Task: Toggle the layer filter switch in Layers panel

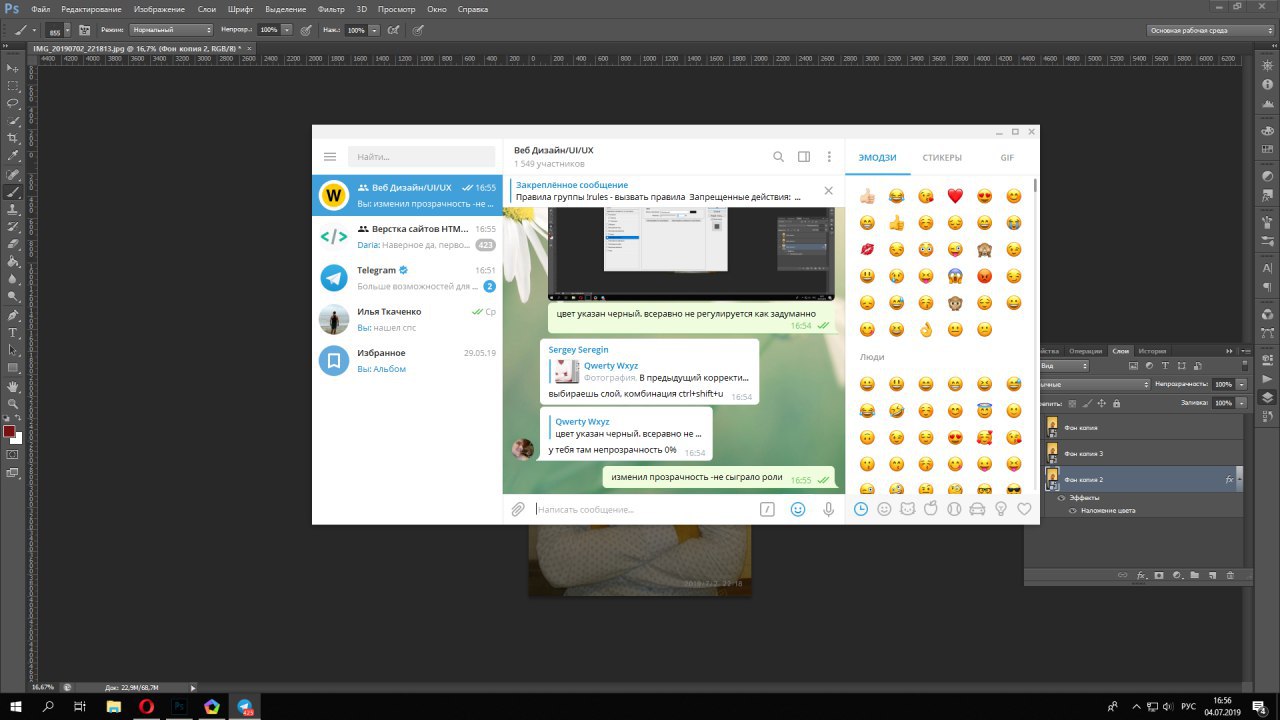Action: (x=1245, y=366)
